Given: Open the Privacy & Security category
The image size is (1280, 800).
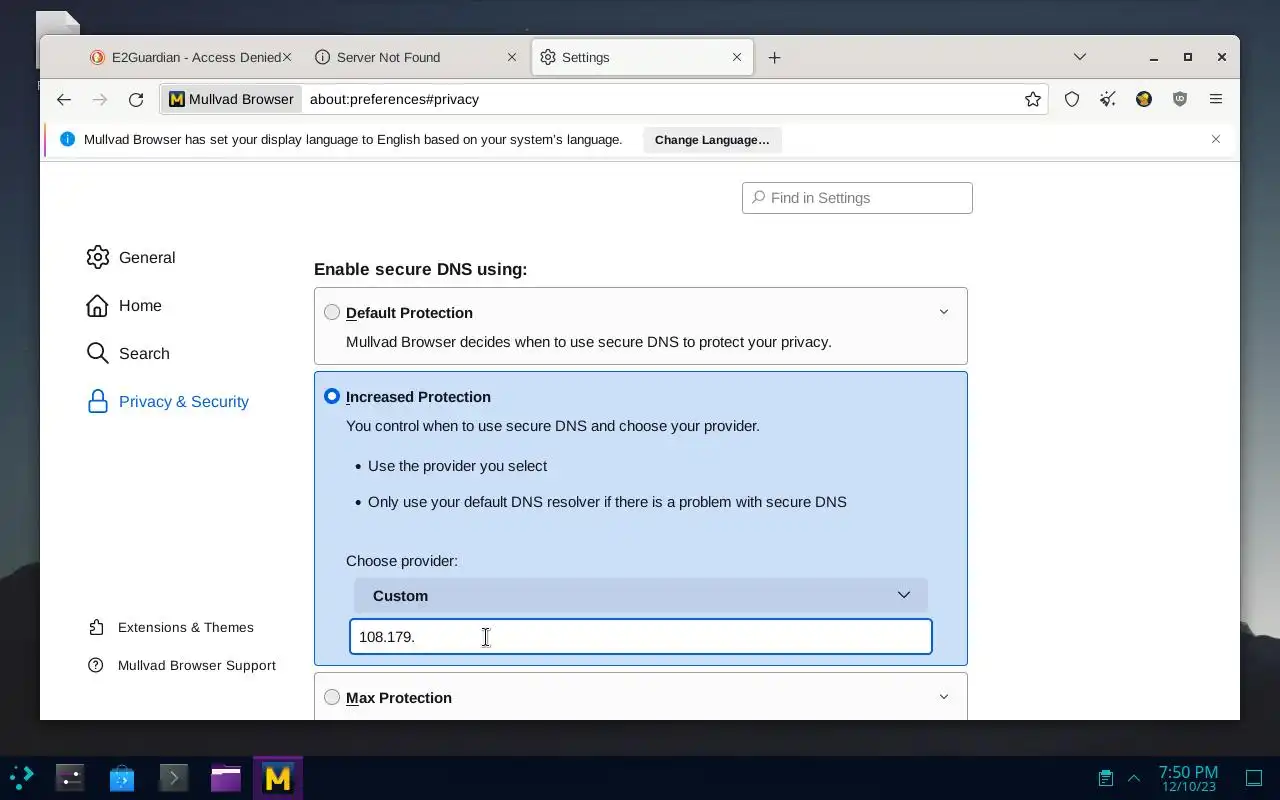Looking at the screenshot, I should (167, 401).
